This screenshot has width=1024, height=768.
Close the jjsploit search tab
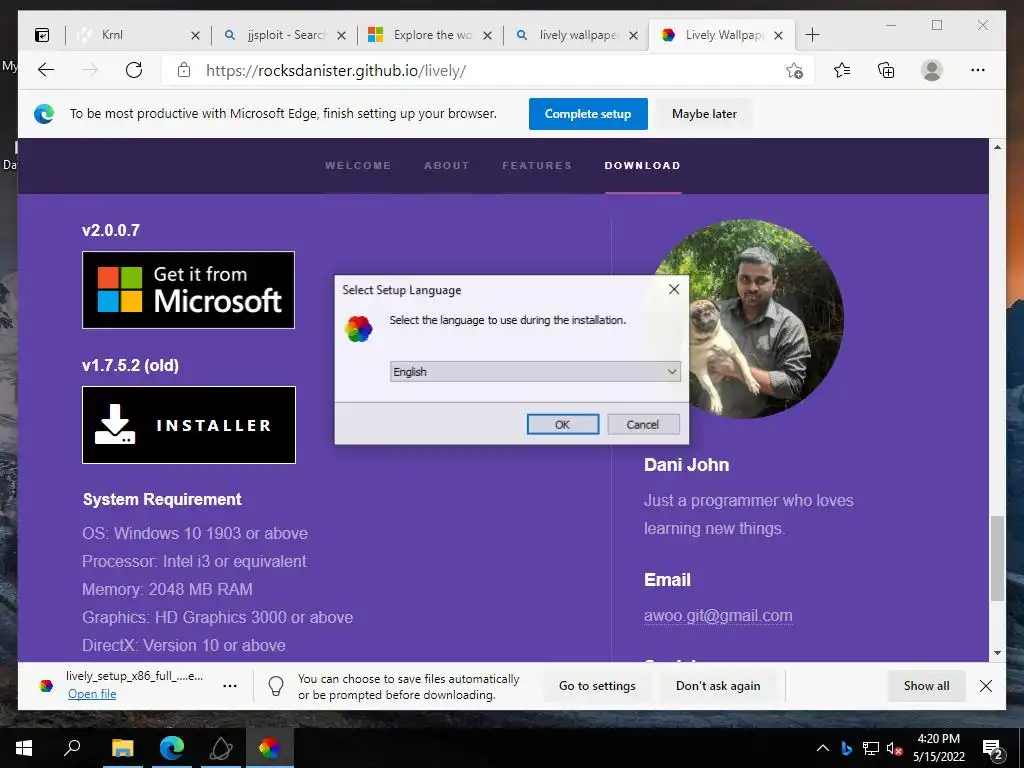342,35
